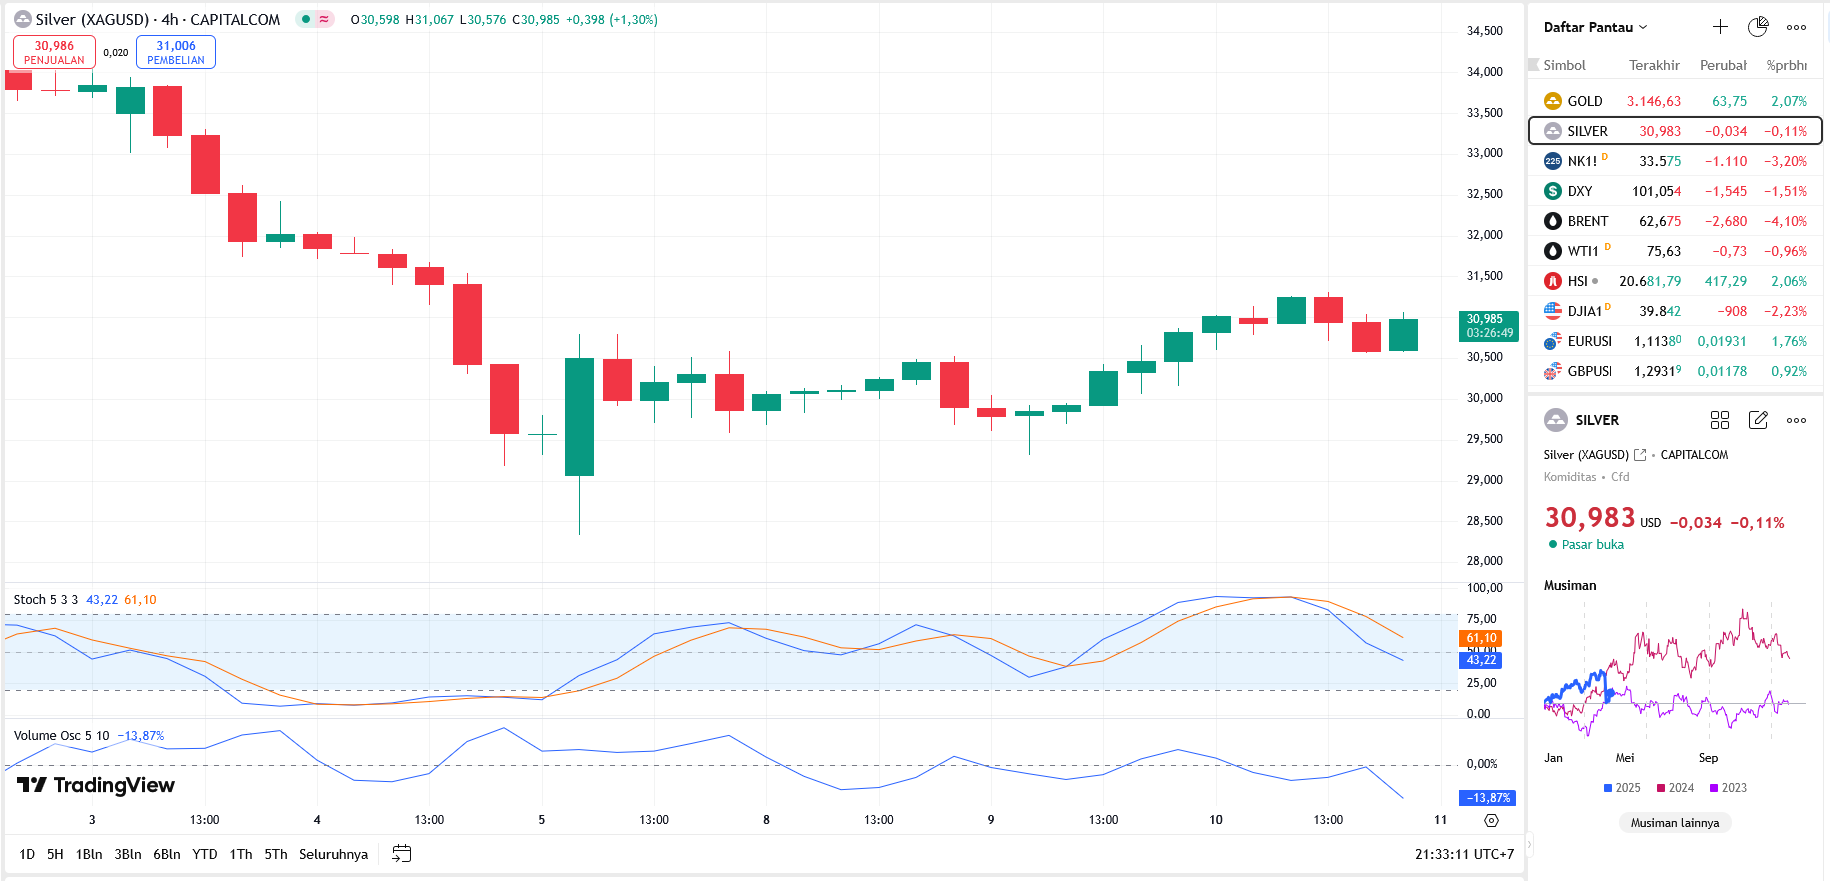This screenshot has height=881, width=1830.
Task: Click the edit note icon in SILVER panel
Action: [x=1758, y=420]
